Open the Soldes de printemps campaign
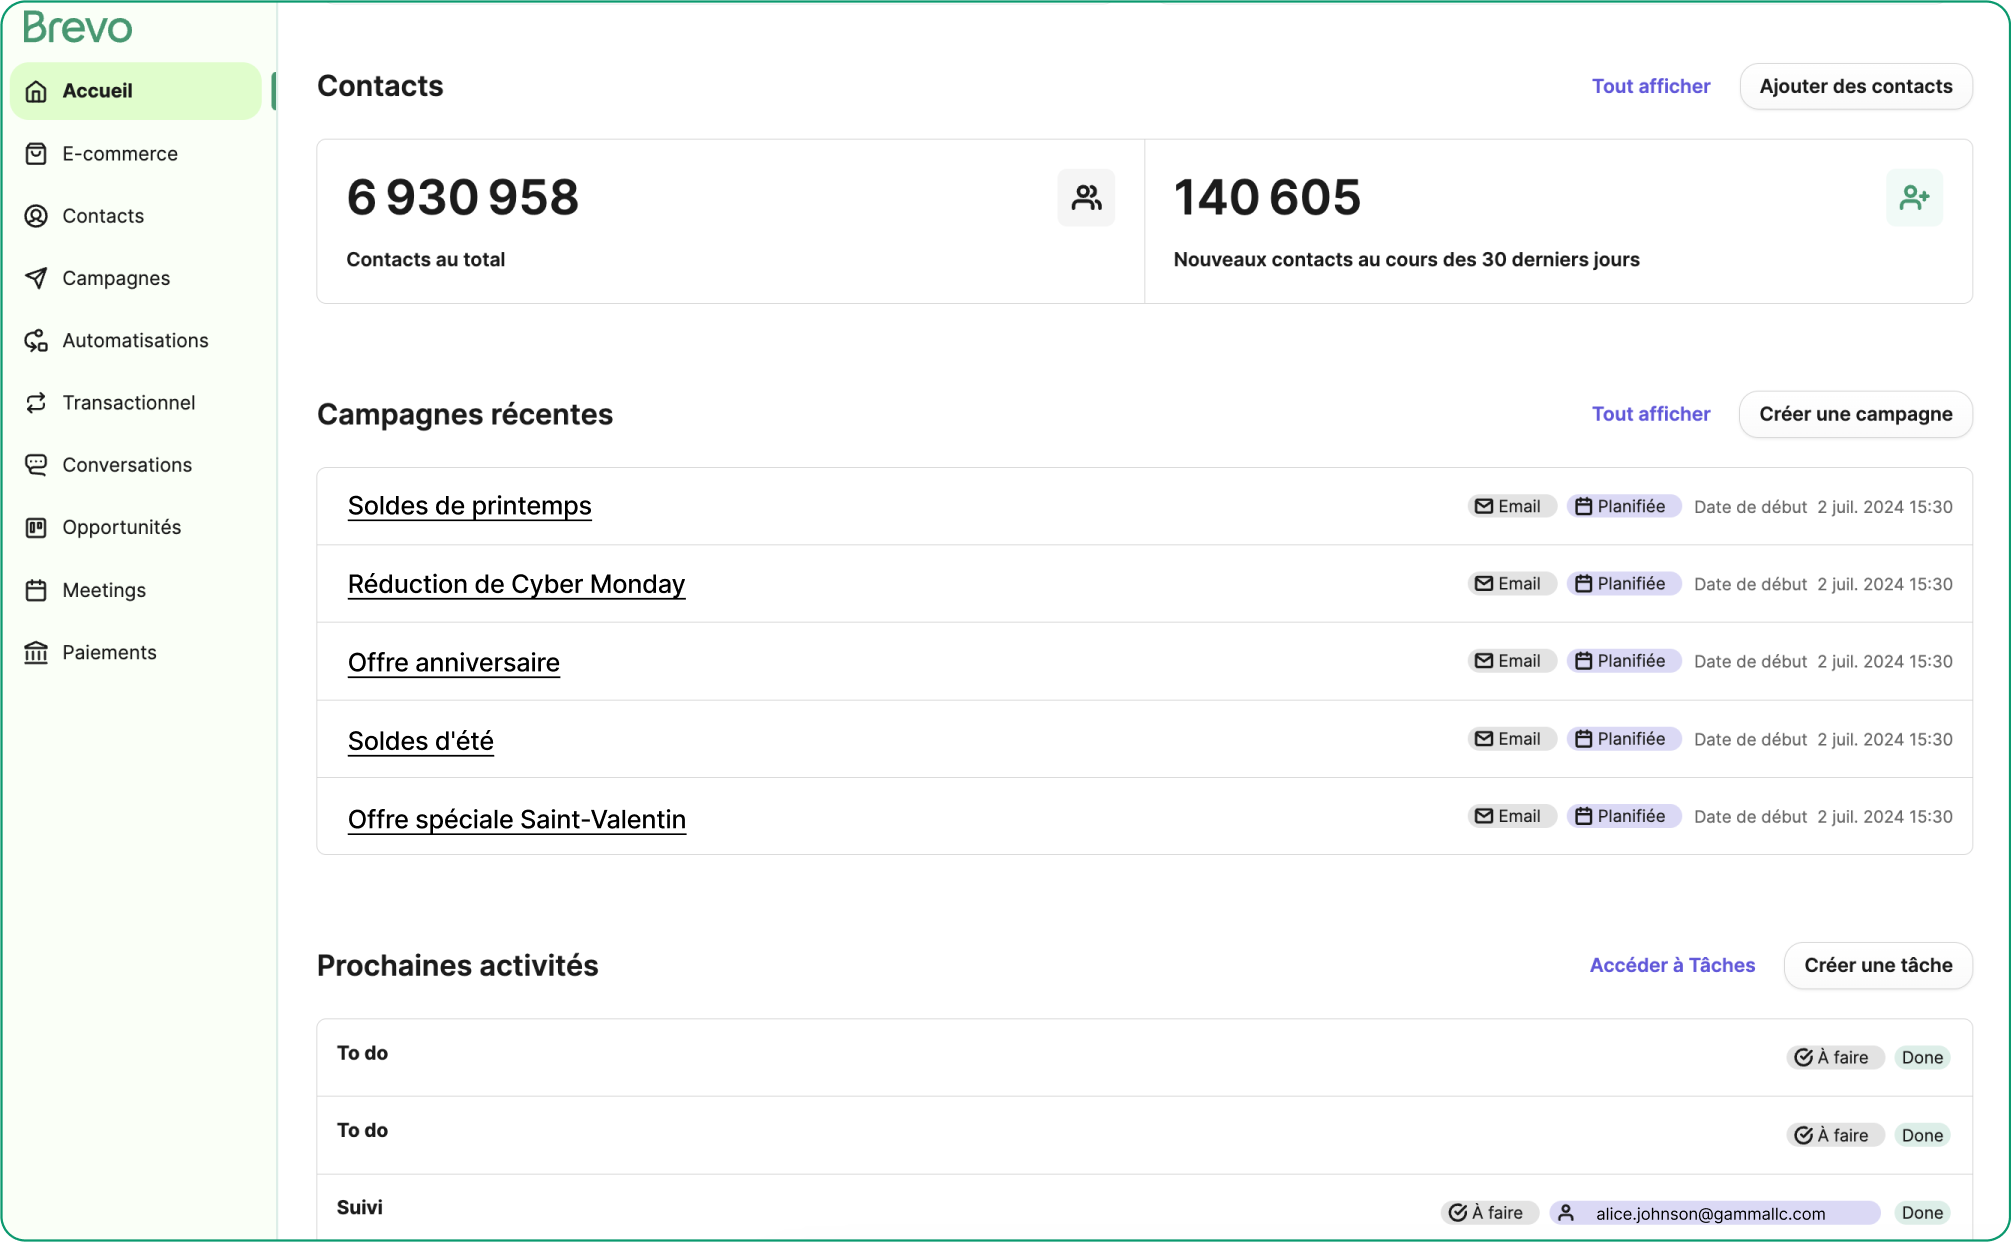 tap(469, 506)
